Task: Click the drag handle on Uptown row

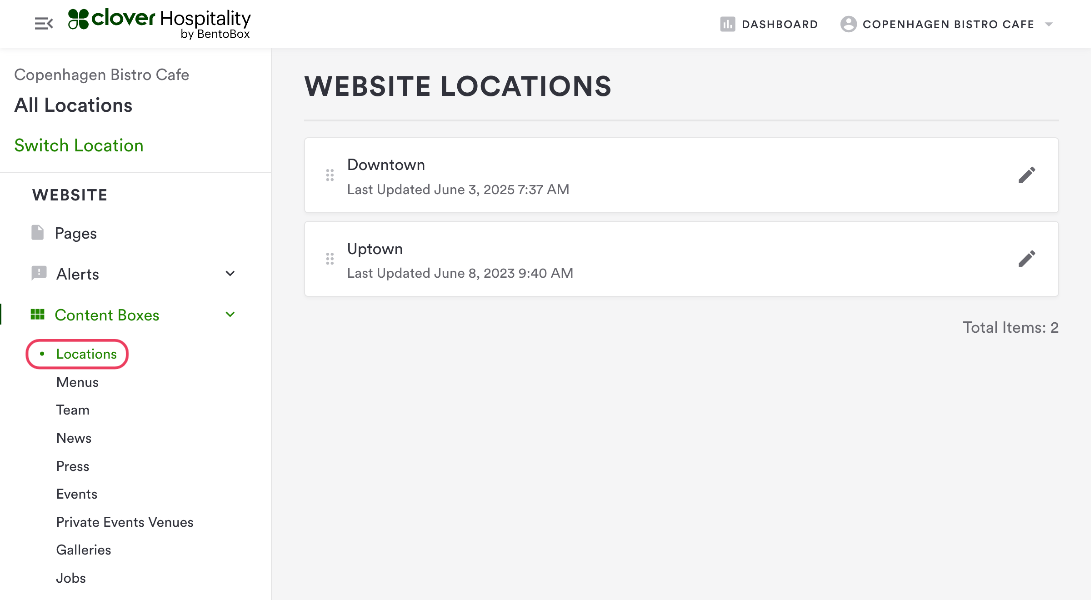Action: click(330, 259)
